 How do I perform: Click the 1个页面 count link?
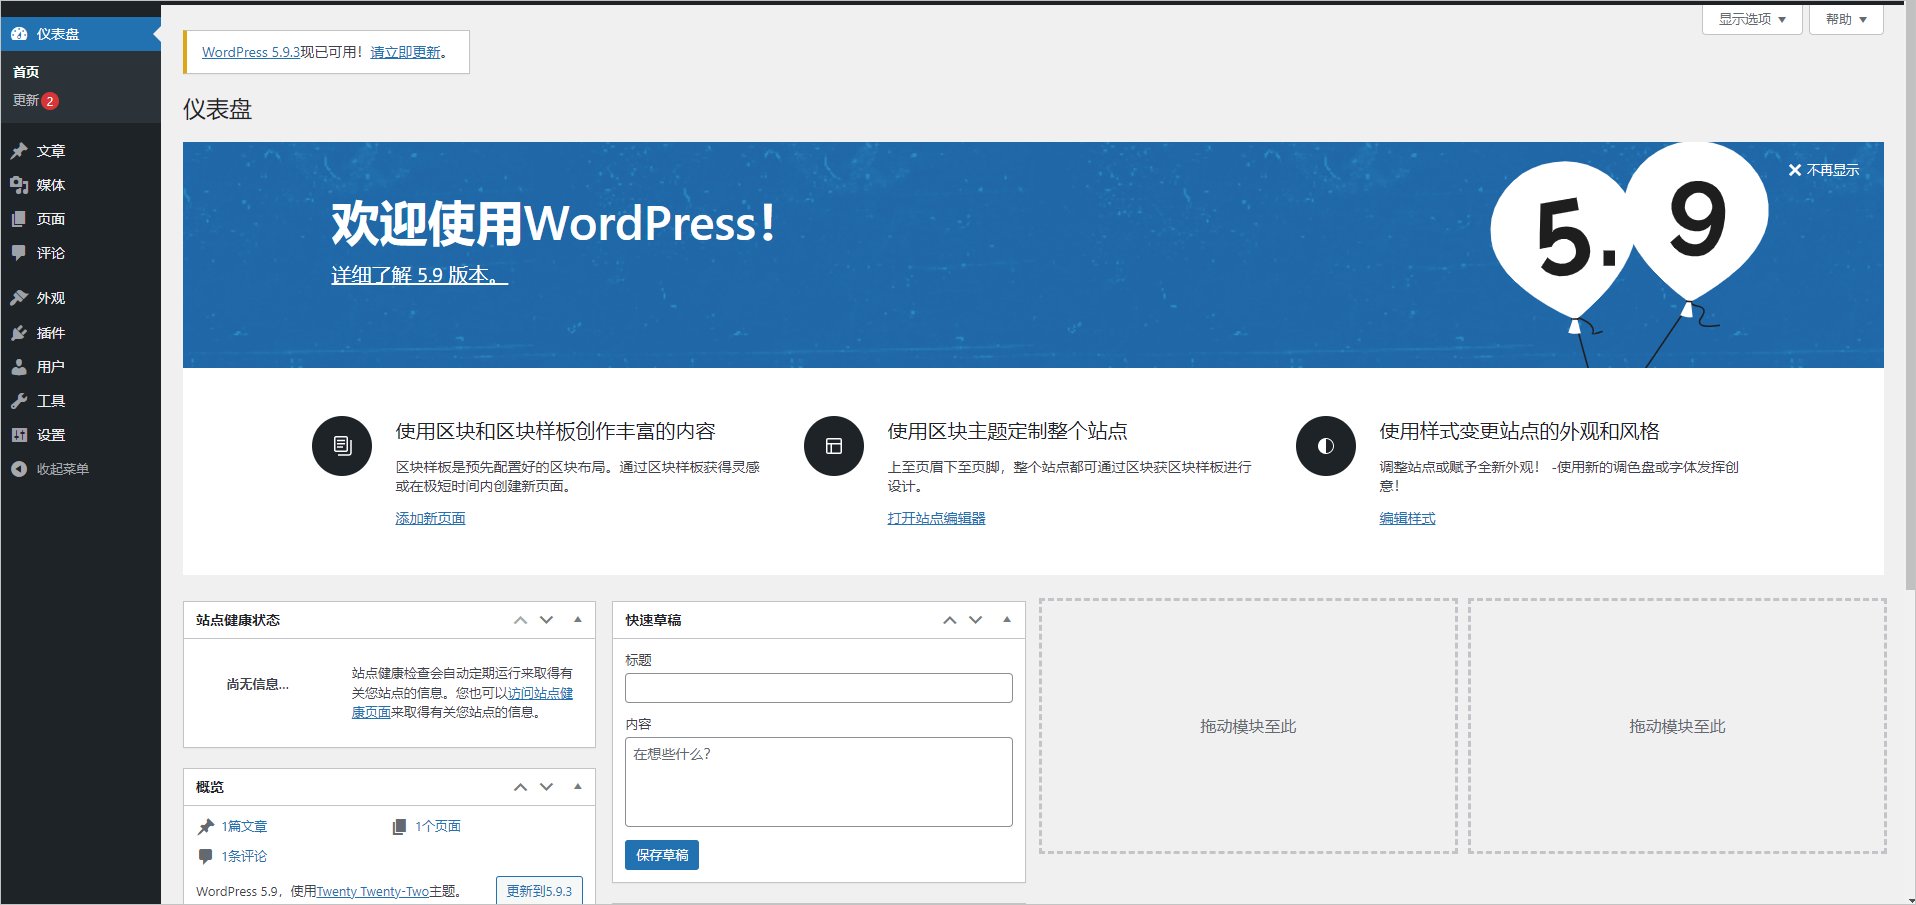438,826
